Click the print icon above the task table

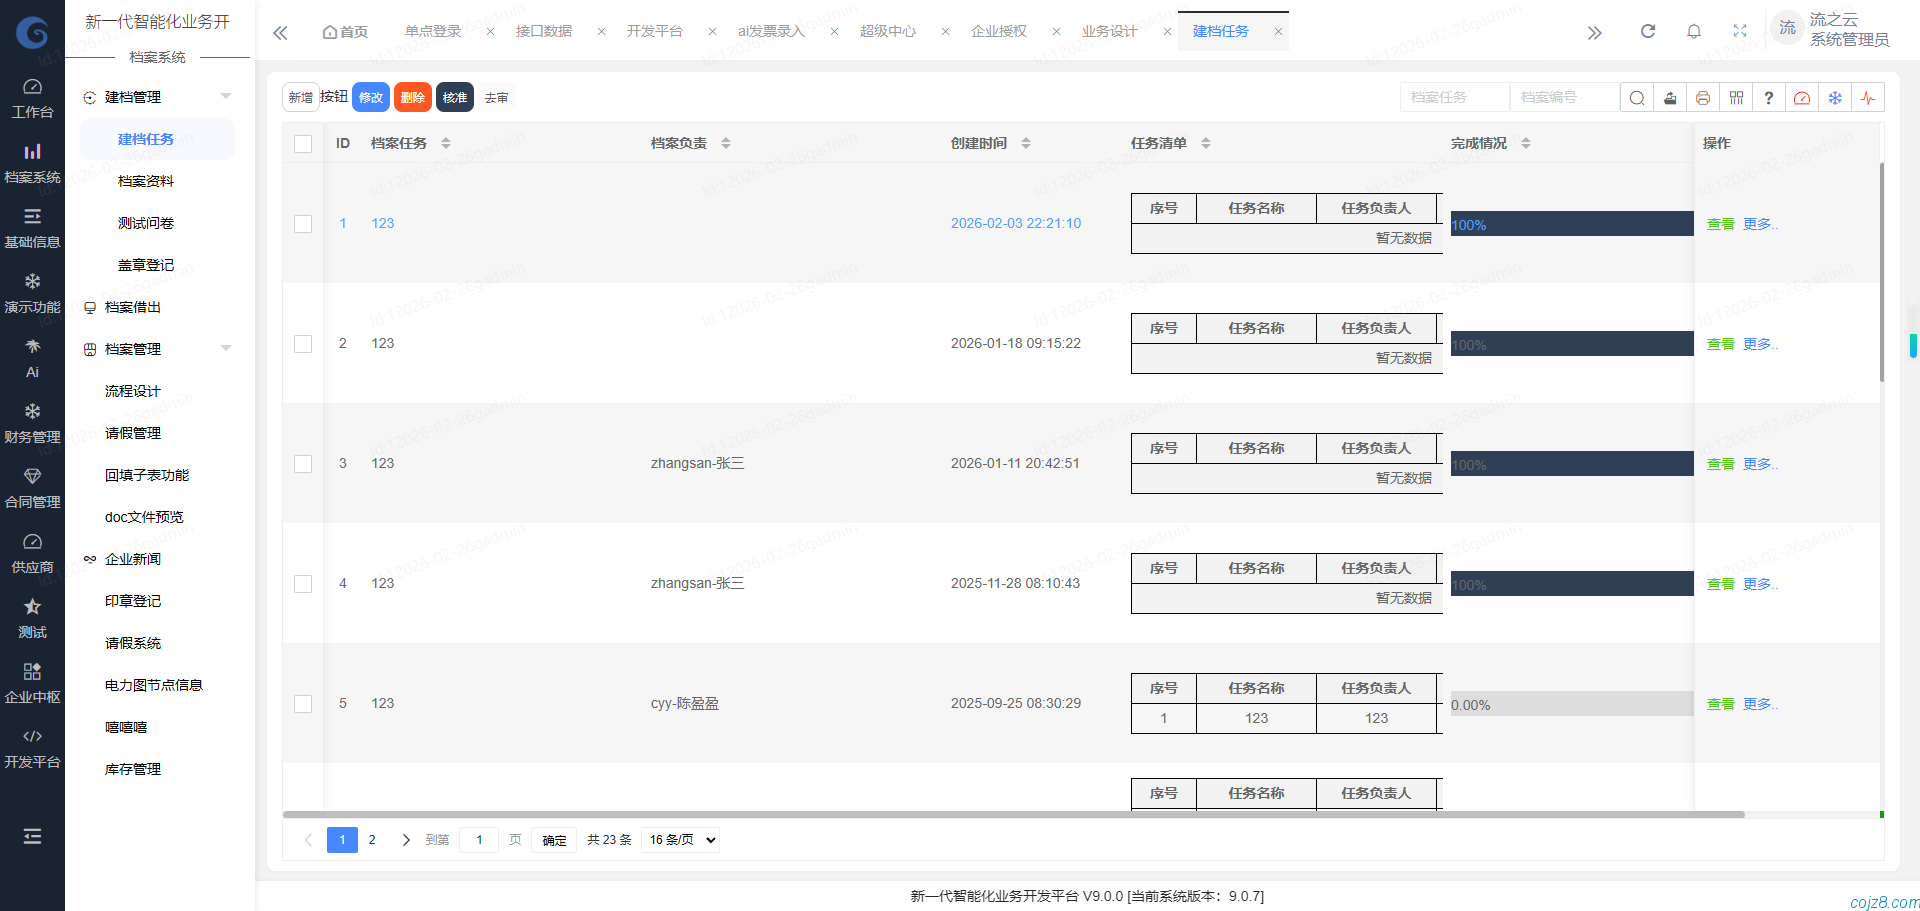click(x=1703, y=97)
